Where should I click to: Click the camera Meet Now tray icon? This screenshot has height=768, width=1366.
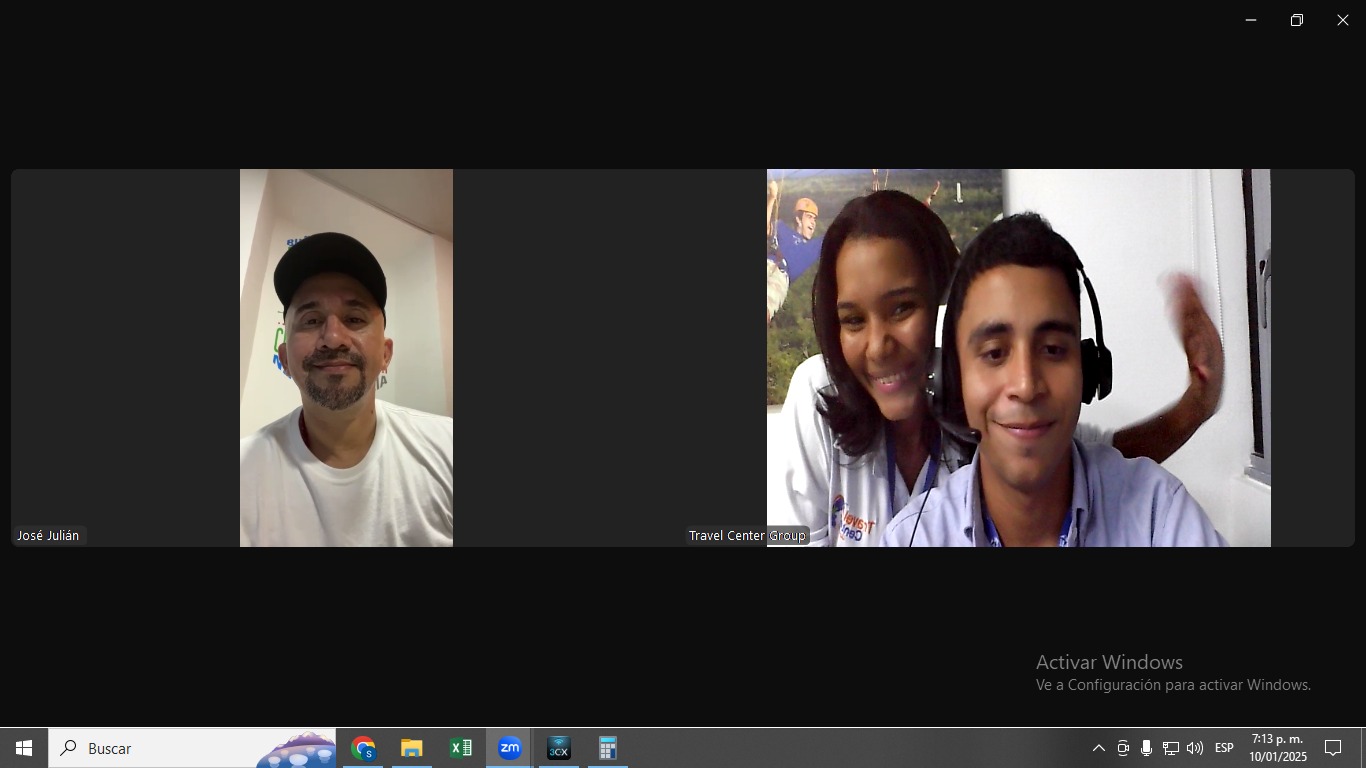[x=1123, y=748]
